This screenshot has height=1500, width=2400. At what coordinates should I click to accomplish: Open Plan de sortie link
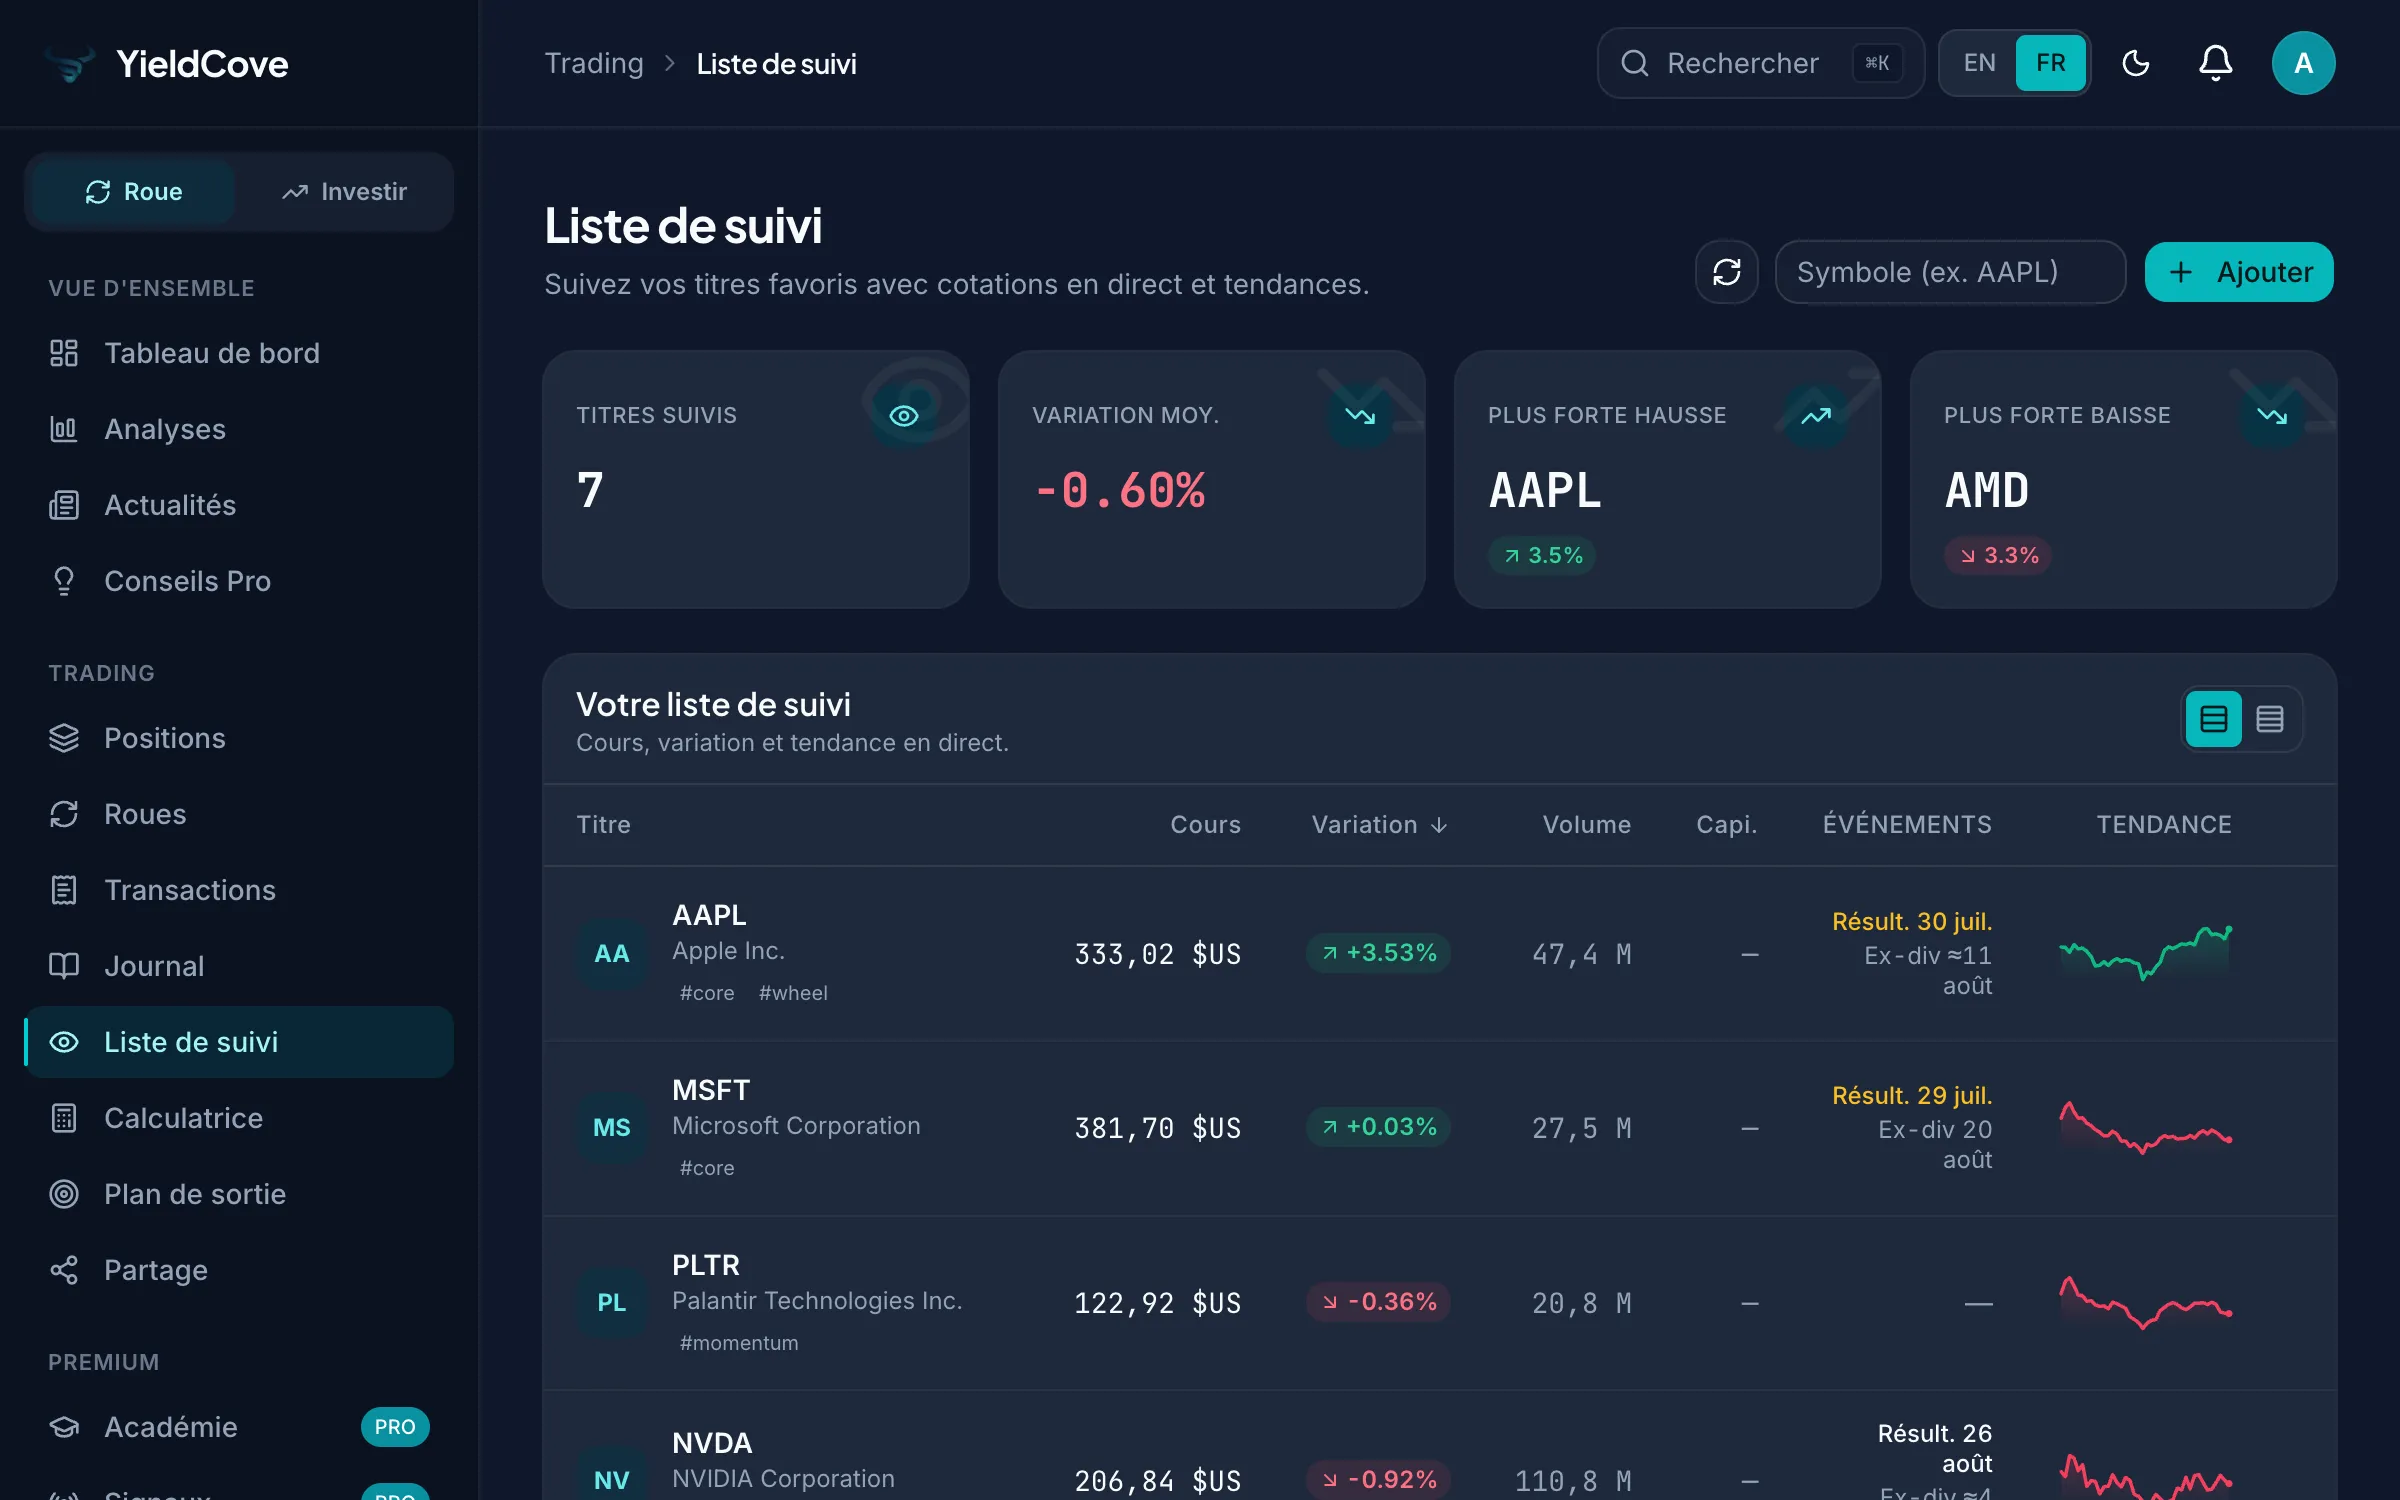click(239, 1194)
